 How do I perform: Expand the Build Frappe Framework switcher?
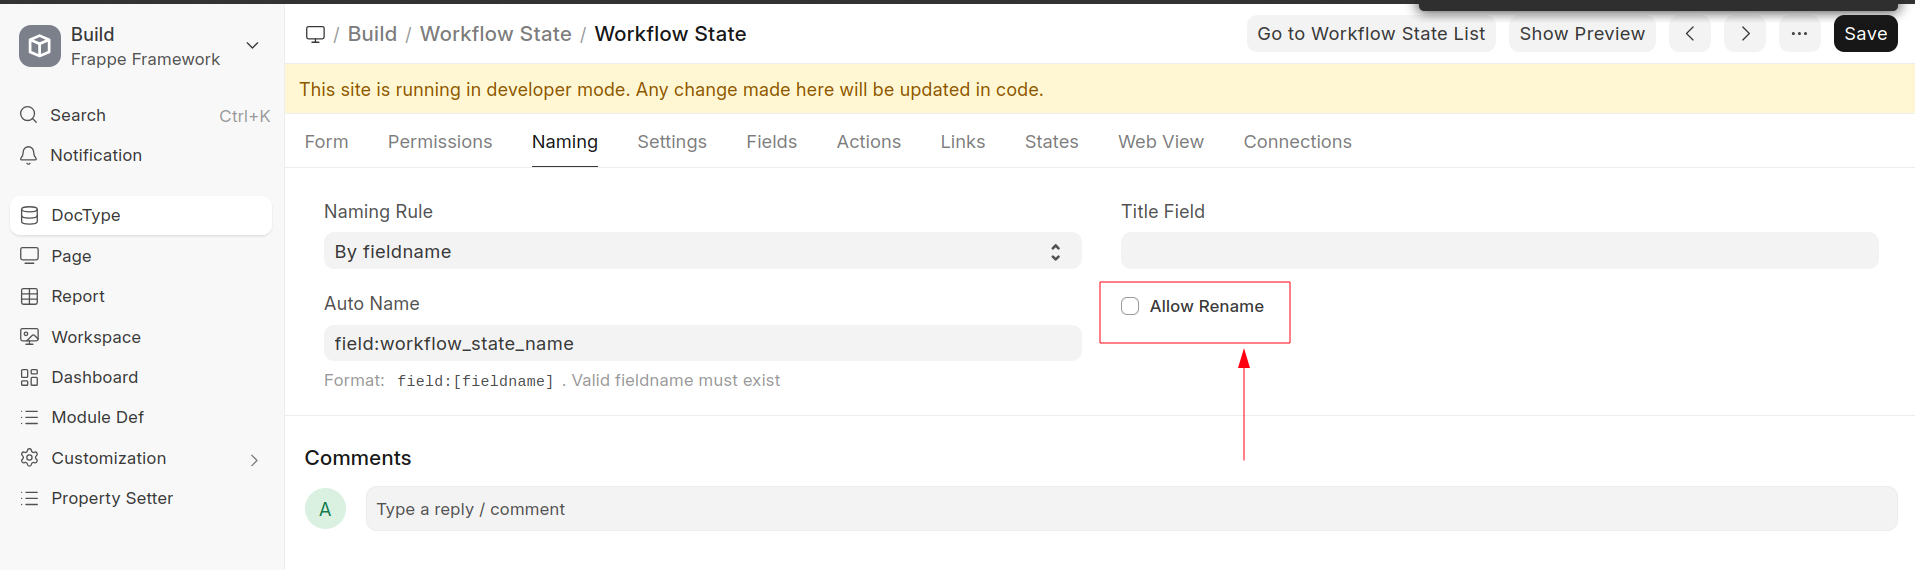253,46
